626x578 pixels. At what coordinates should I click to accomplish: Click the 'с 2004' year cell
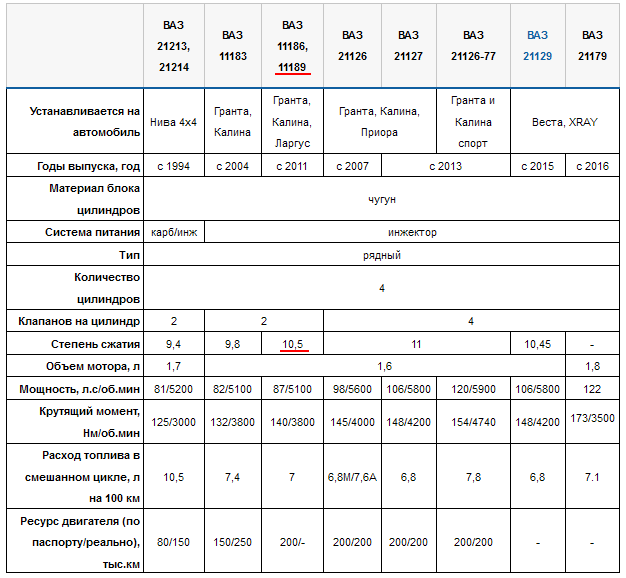(233, 166)
